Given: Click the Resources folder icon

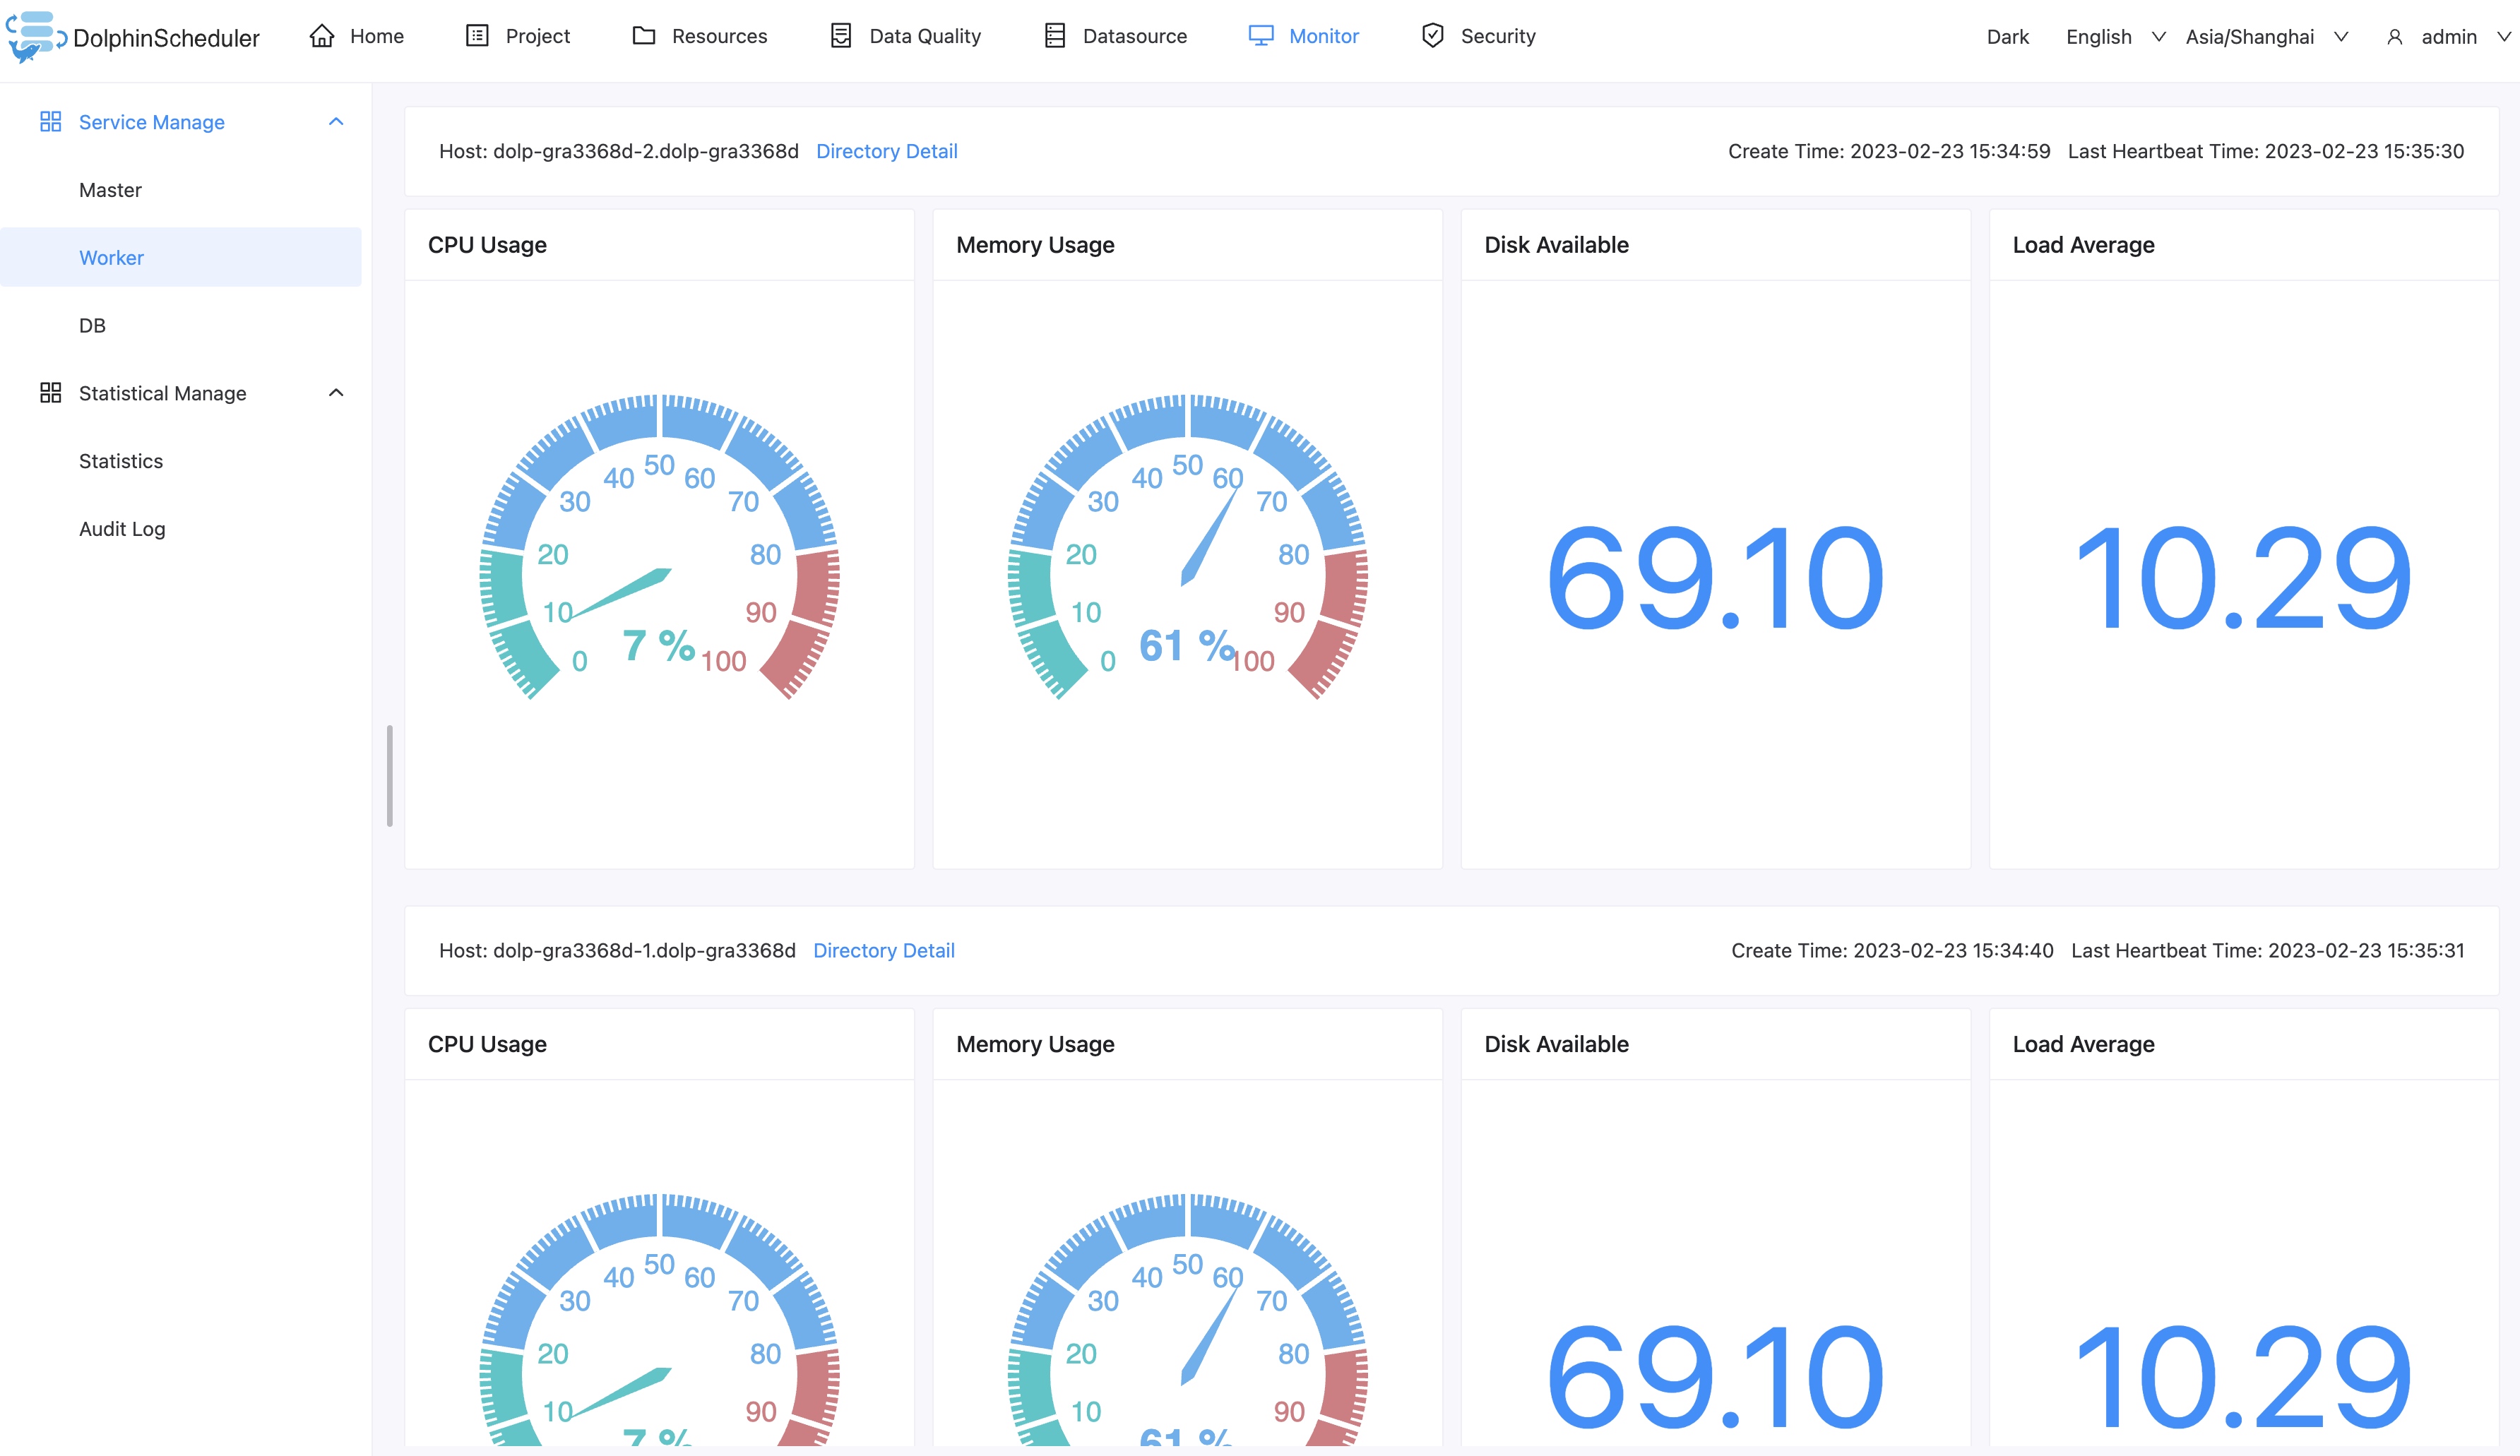Looking at the screenshot, I should 644,36.
